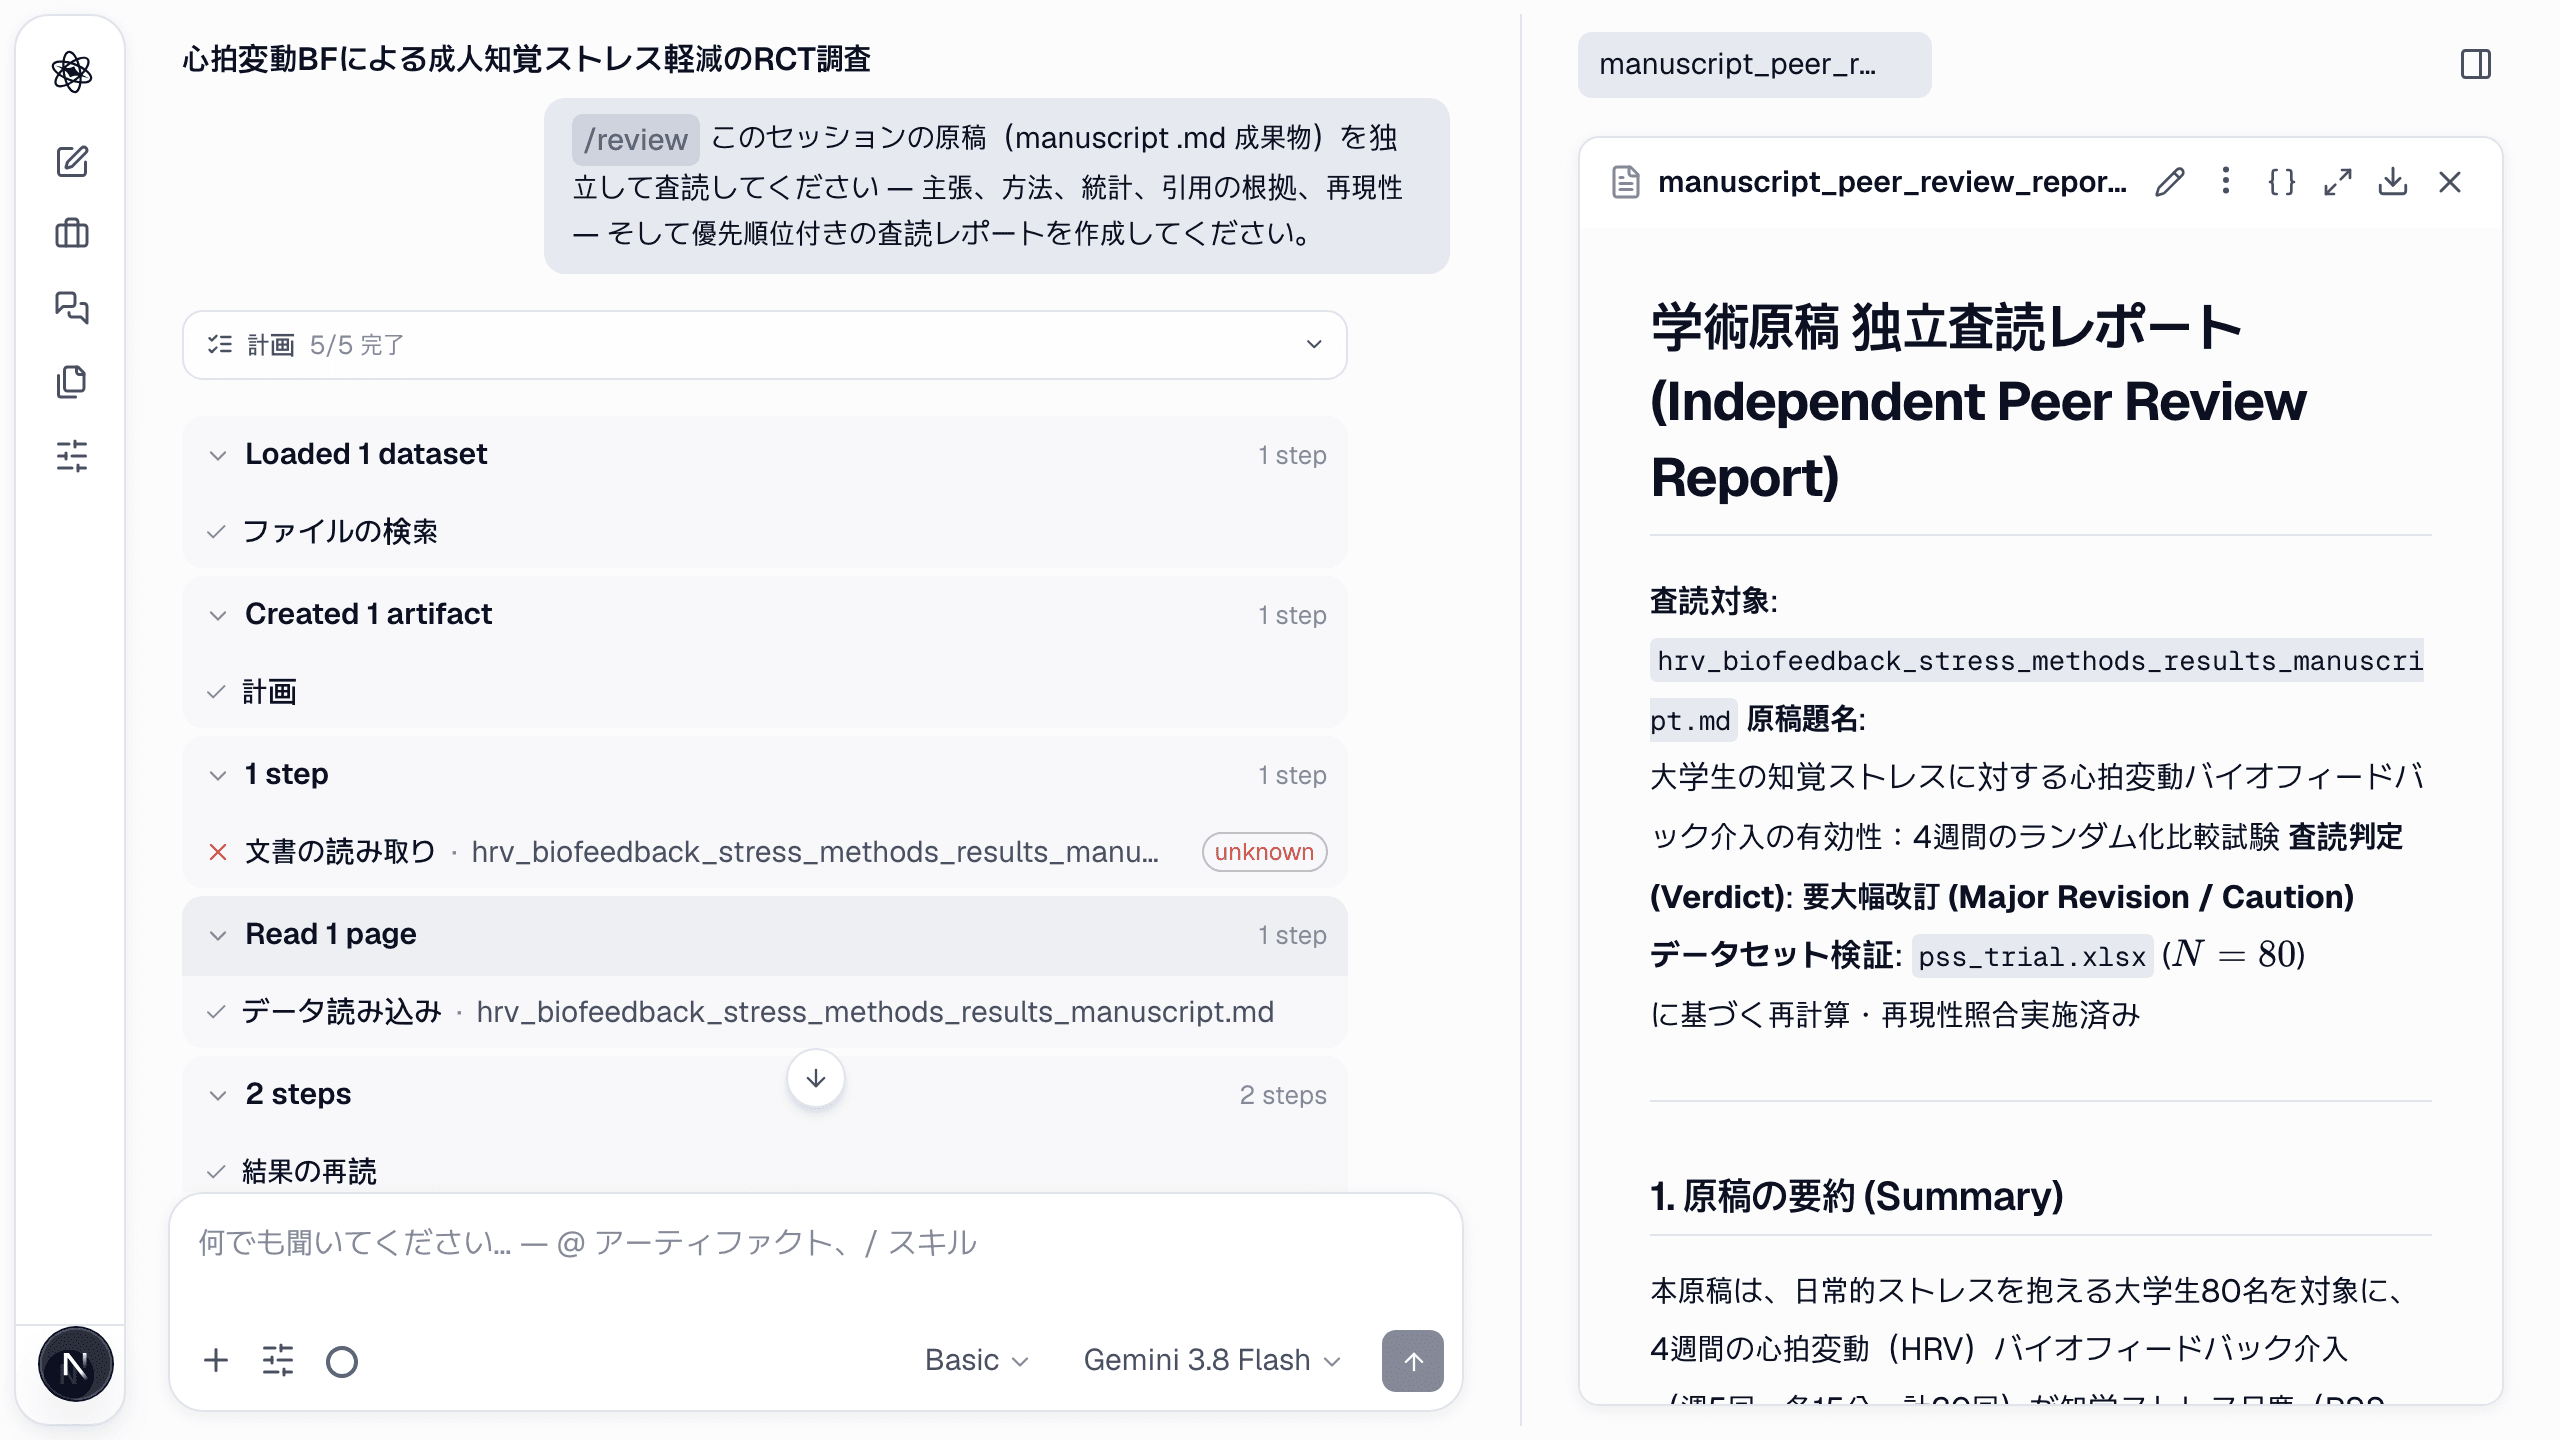Click the conversation title 心拍変動BF

point(526,60)
